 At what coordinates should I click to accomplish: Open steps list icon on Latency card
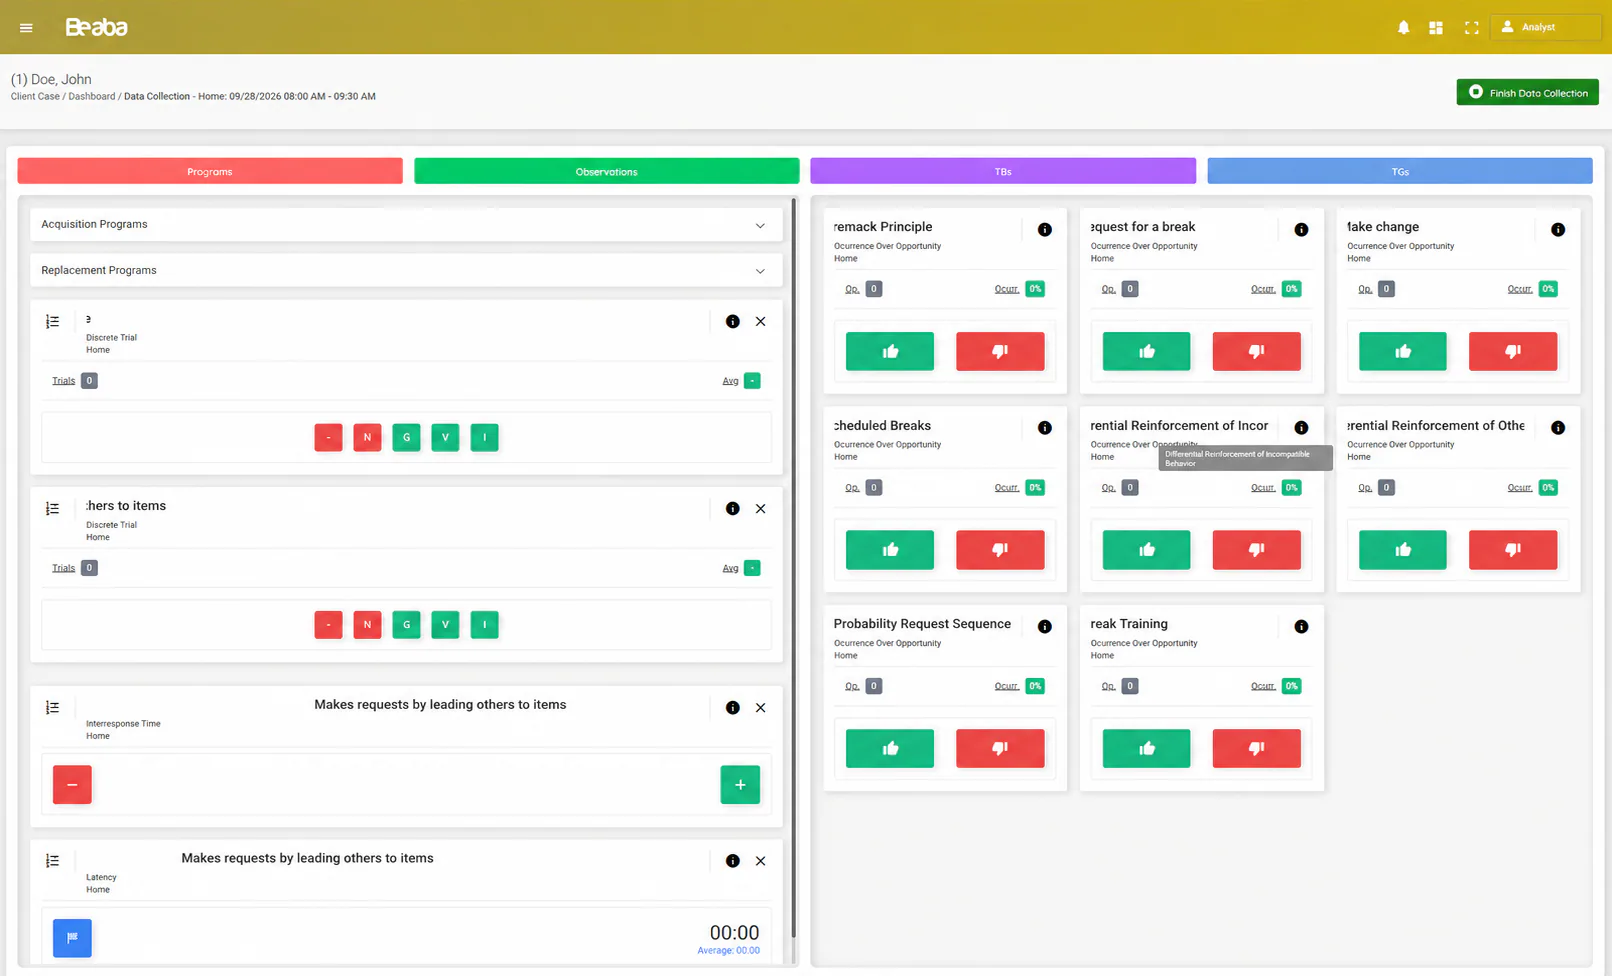(x=52, y=861)
